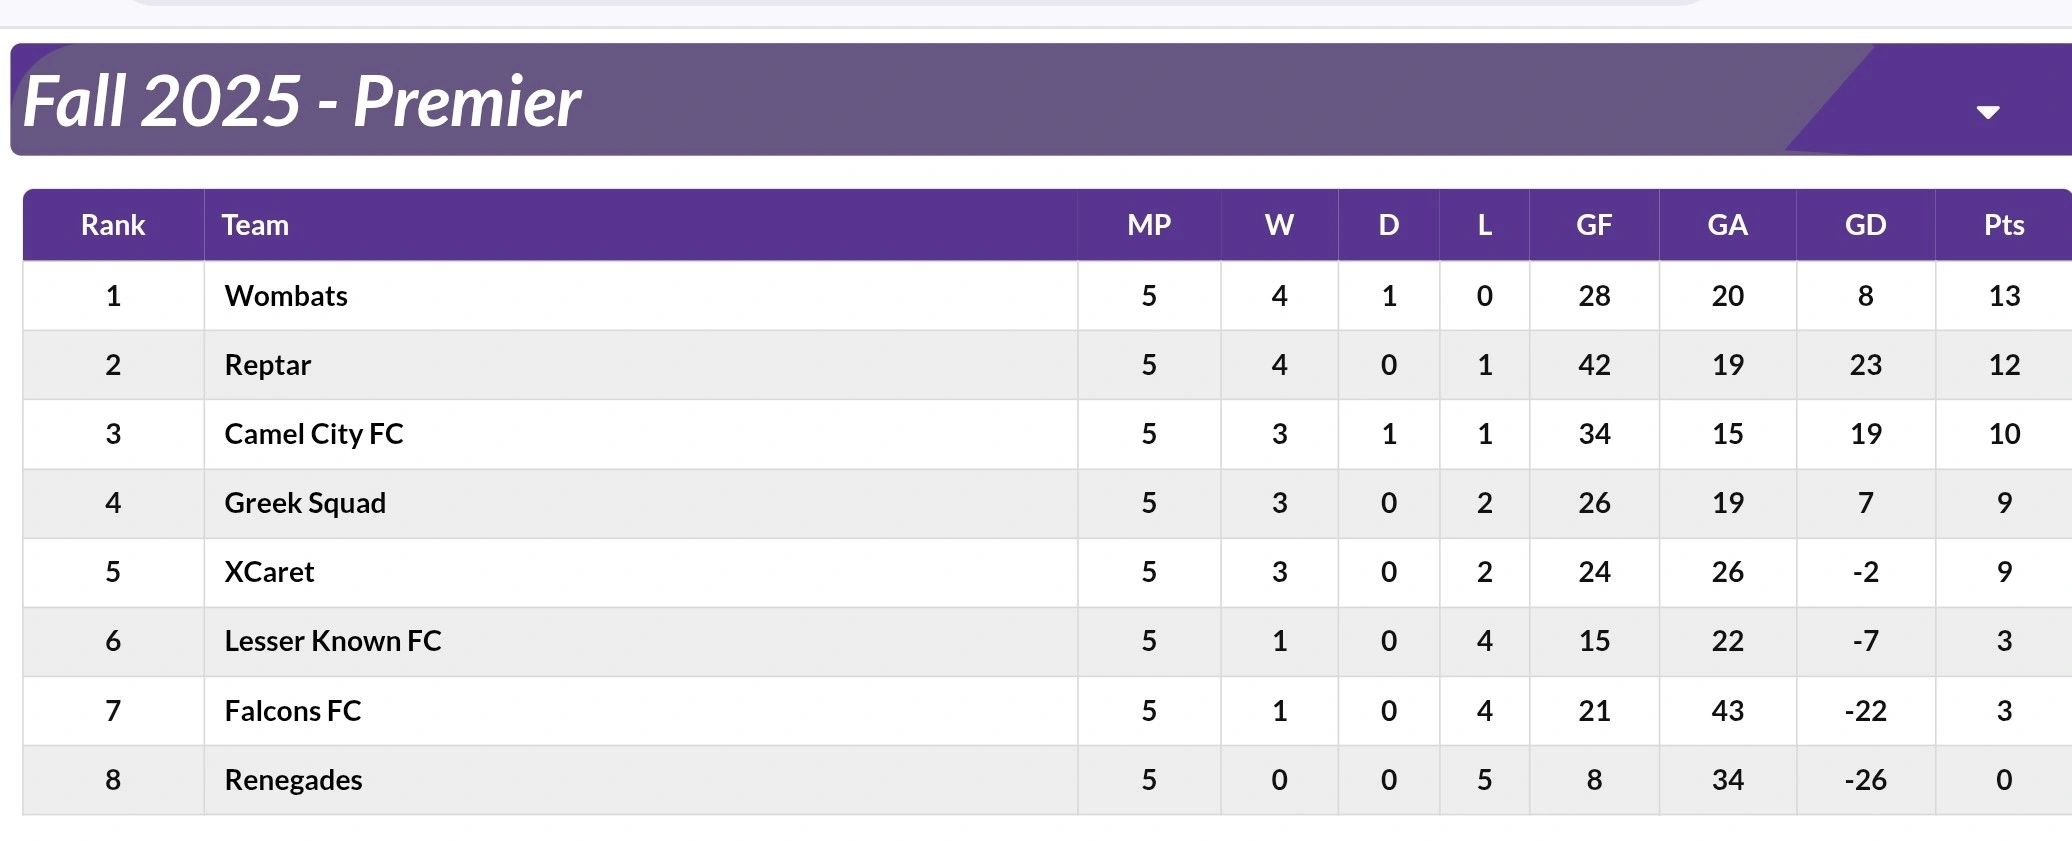
Task: Sort standings by Pts header
Action: coord(2003,225)
